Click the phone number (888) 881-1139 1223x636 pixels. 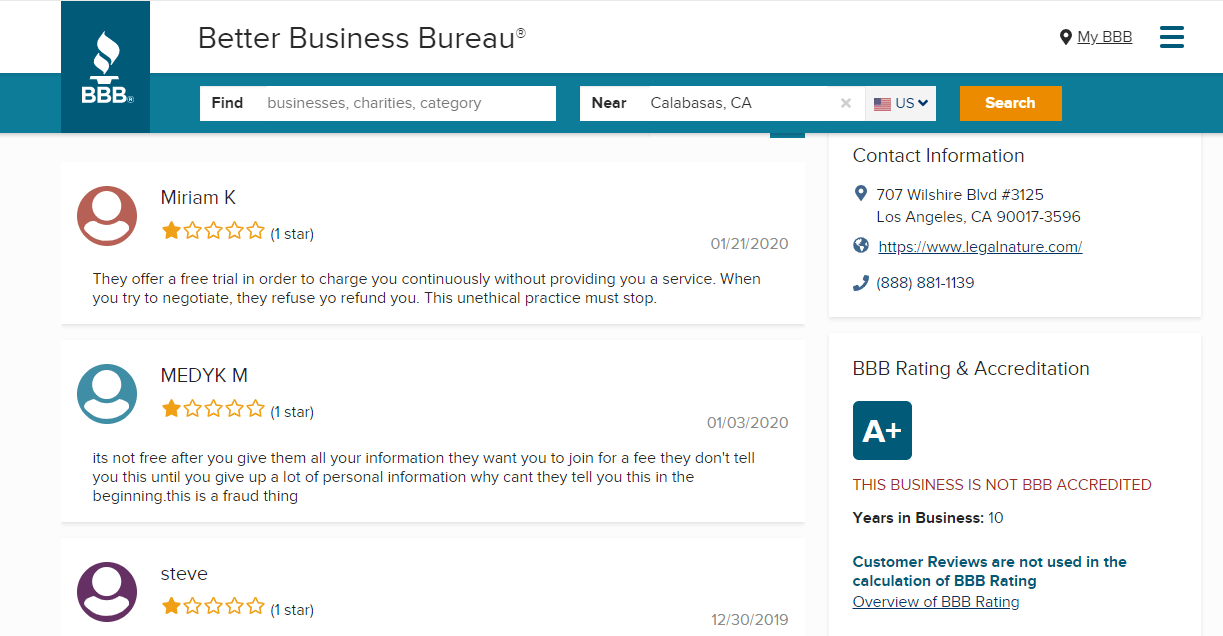[x=925, y=283]
